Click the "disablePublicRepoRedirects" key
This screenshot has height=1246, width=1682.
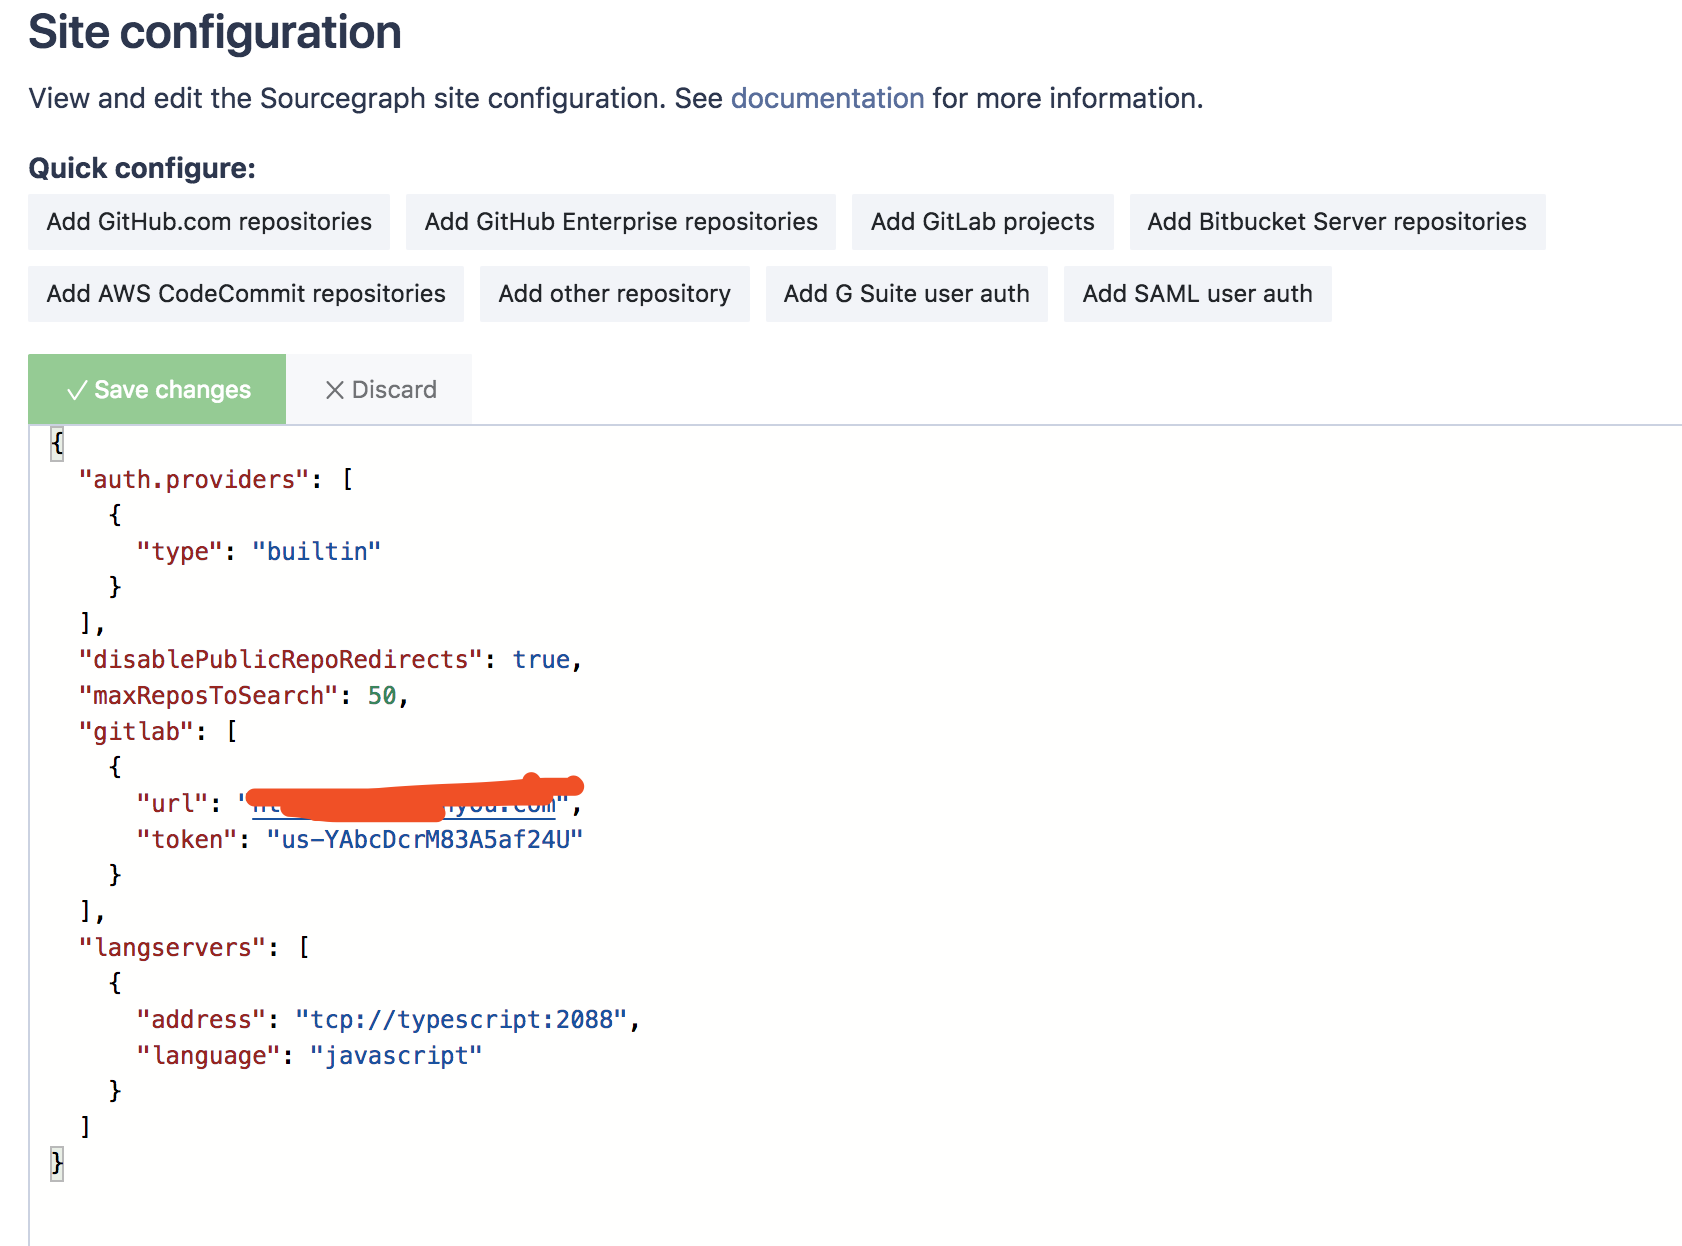(281, 660)
